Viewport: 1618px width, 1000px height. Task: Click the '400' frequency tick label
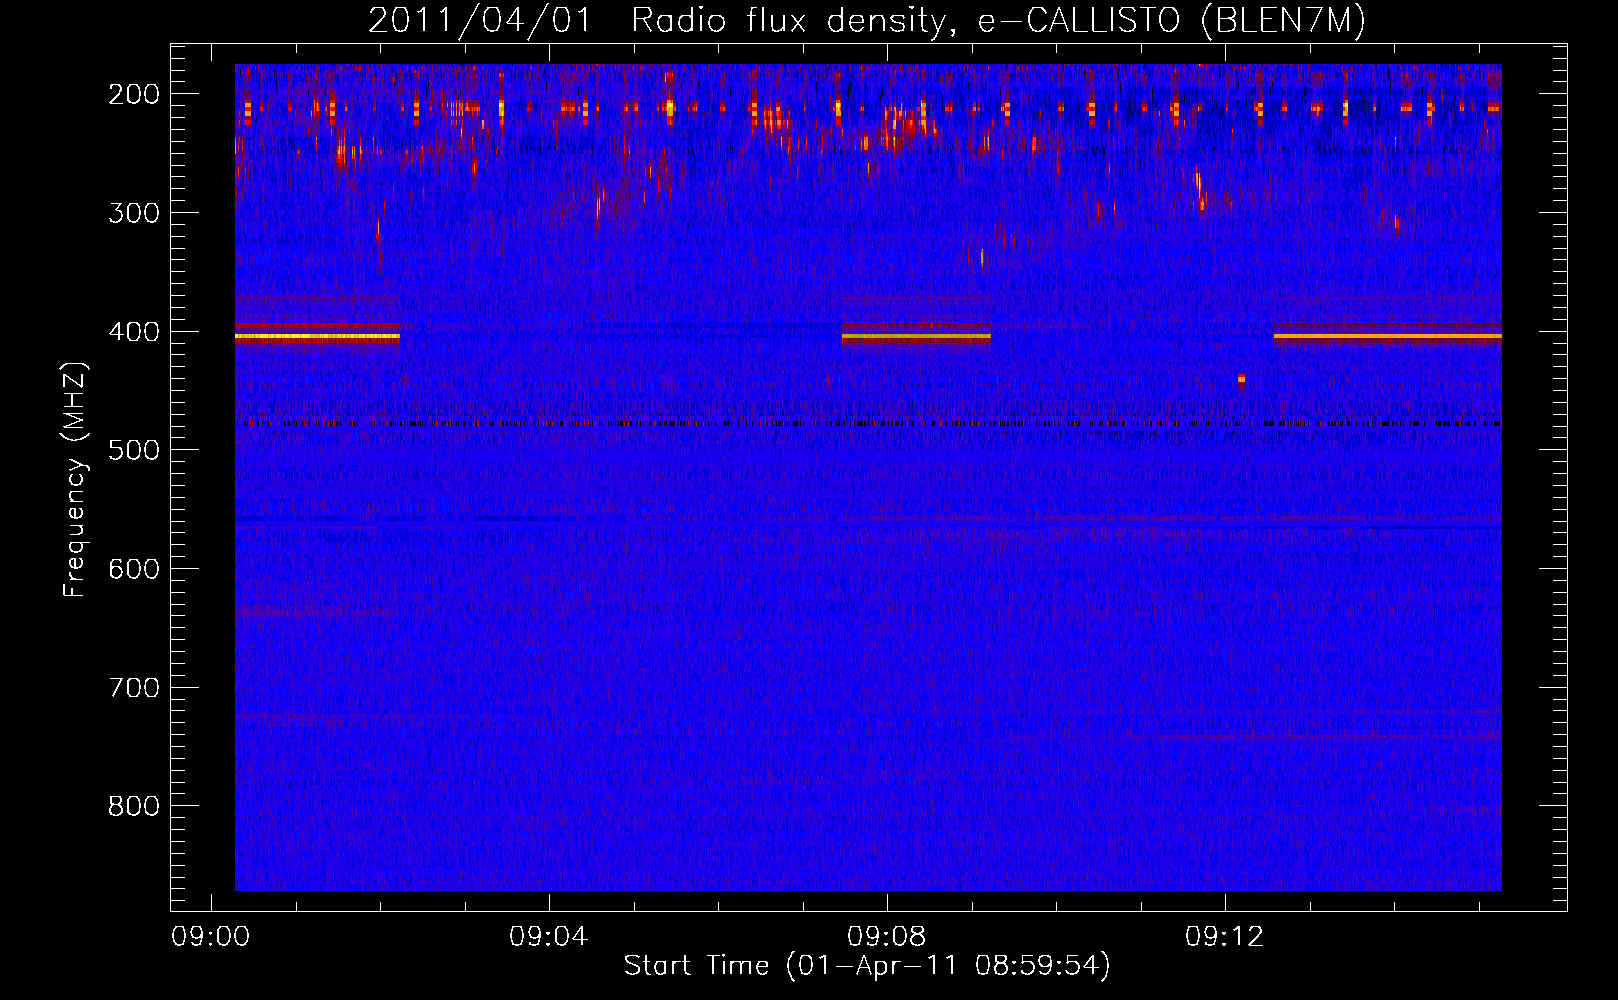click(134, 332)
